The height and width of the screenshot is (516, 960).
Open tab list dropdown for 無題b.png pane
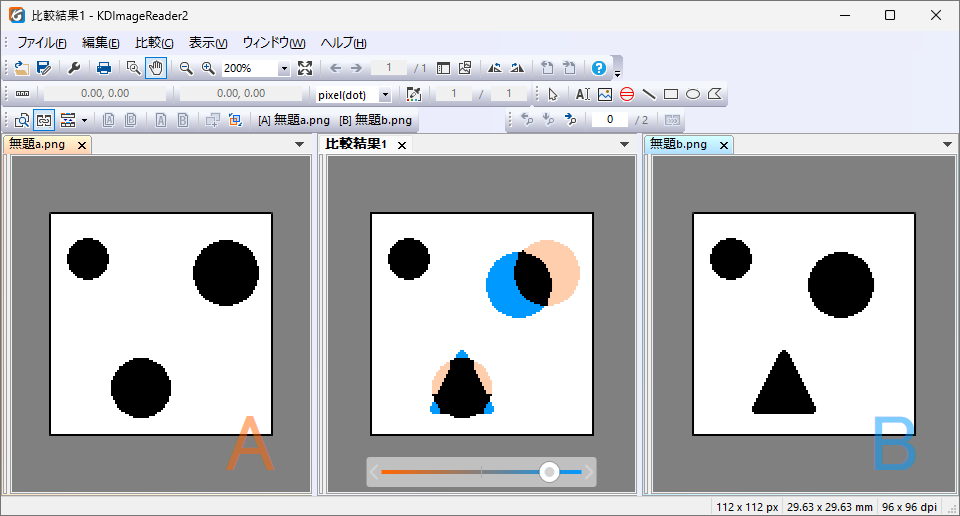(x=947, y=144)
